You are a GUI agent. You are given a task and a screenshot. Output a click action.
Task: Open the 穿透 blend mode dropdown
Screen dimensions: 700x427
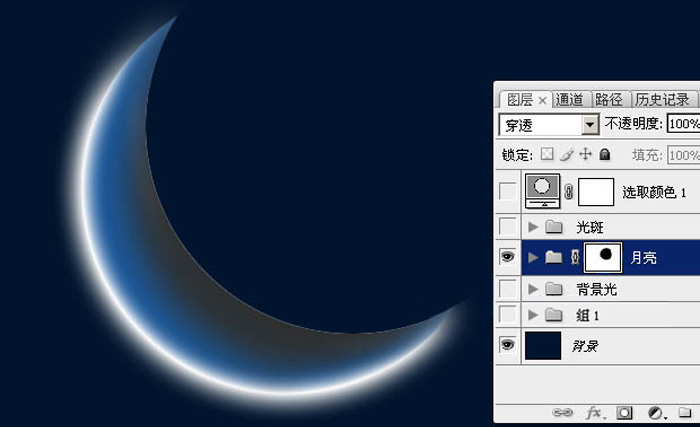589,125
